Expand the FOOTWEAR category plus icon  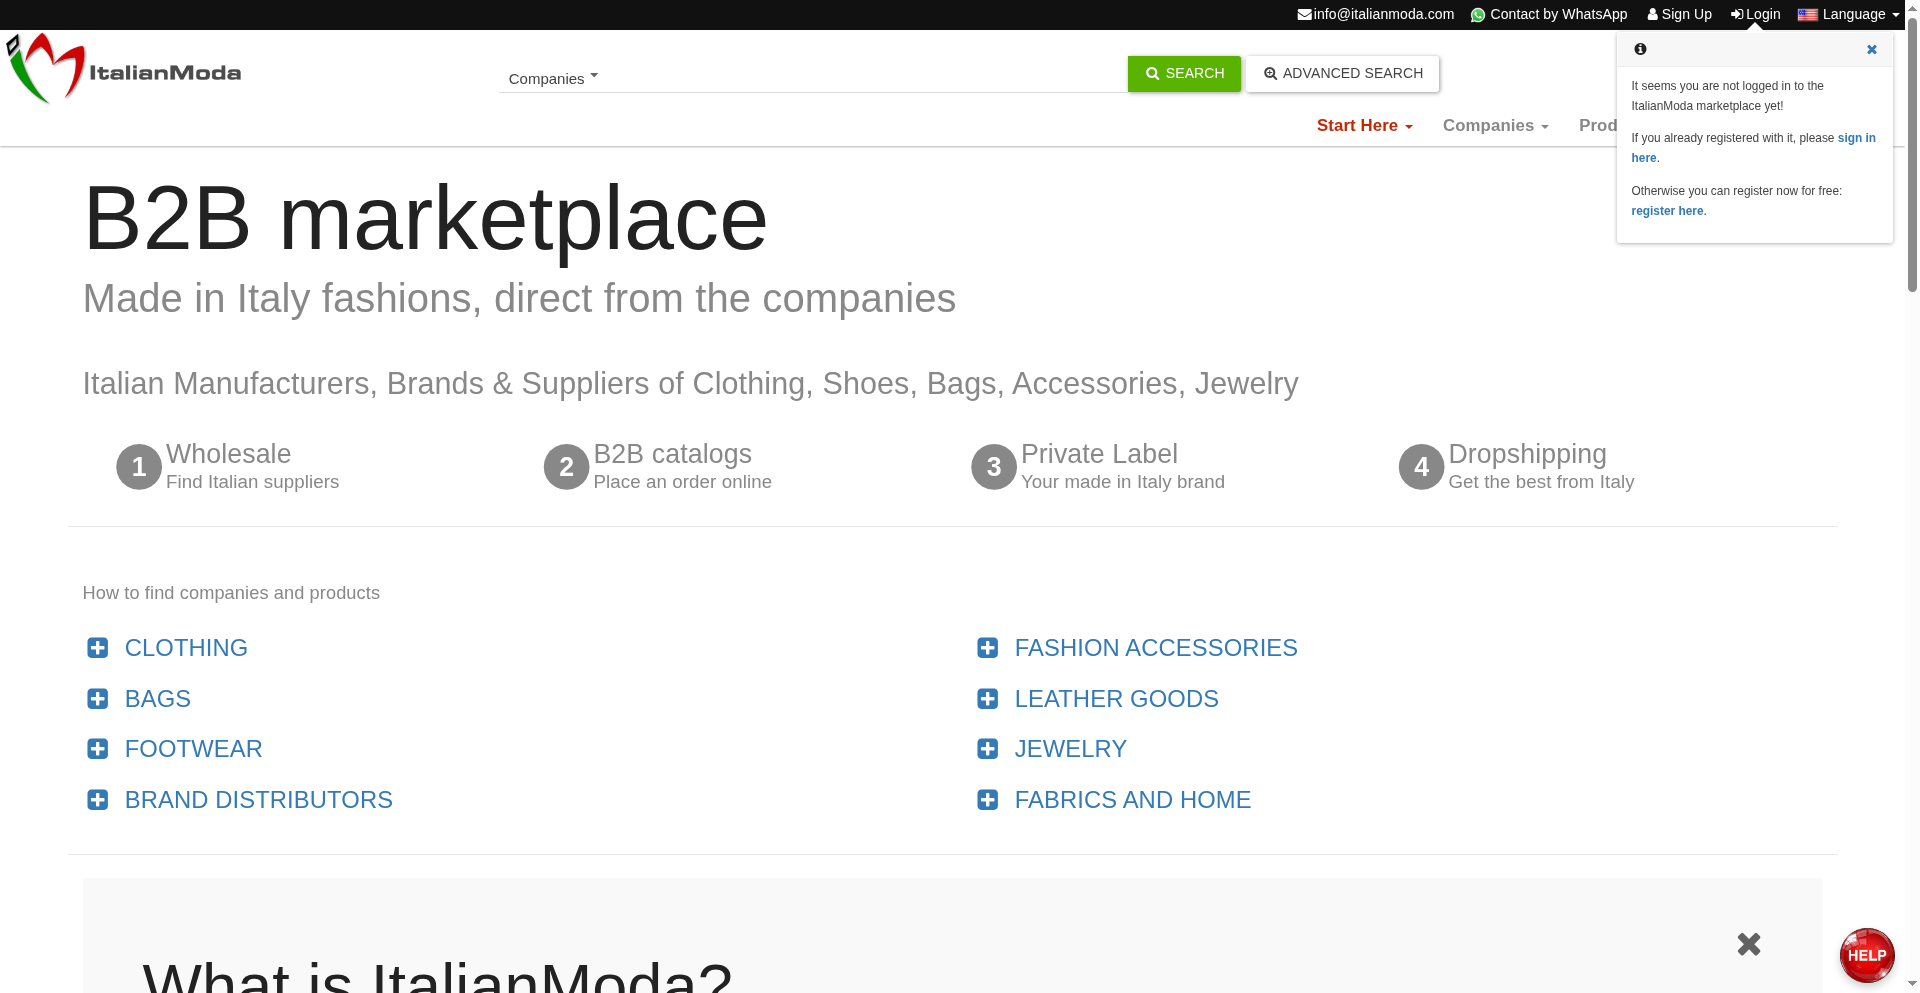98,749
